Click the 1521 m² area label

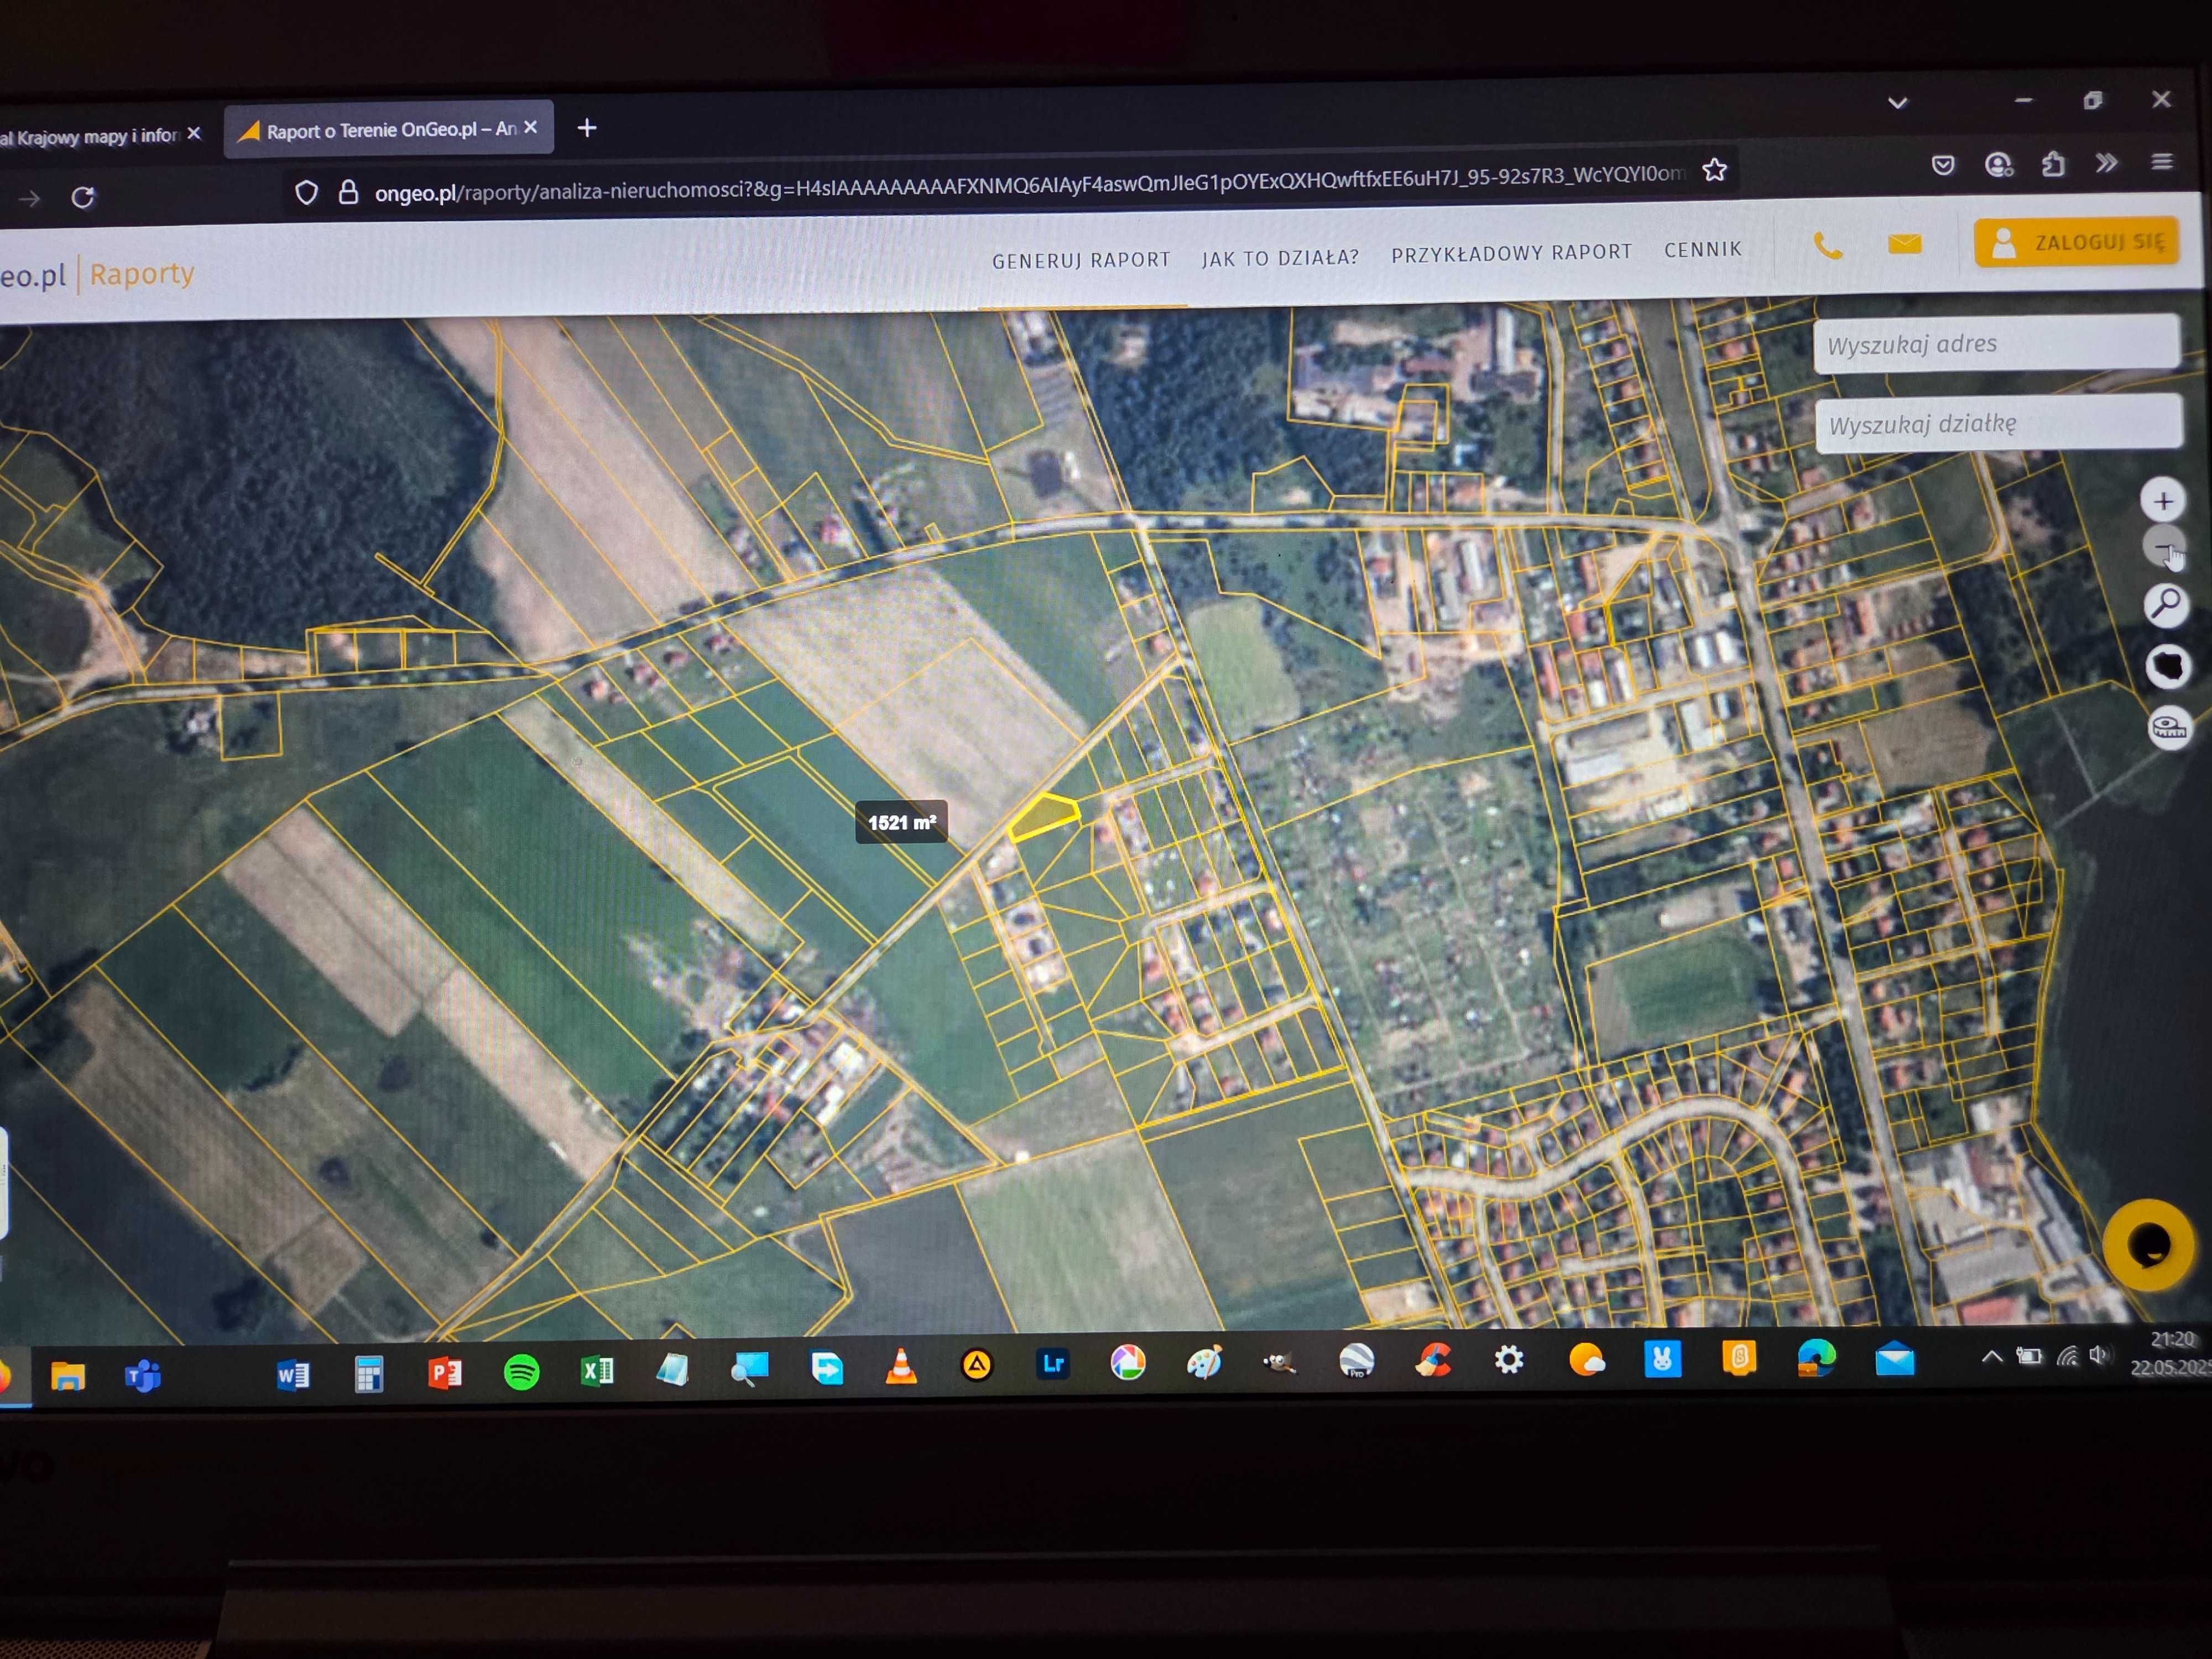pos(901,822)
